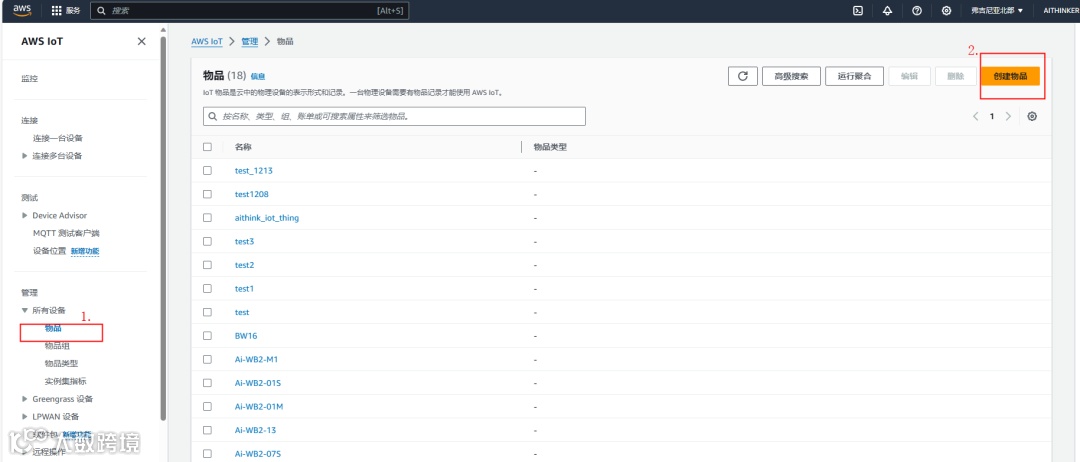Click the 高级搜索 button

click(x=791, y=76)
